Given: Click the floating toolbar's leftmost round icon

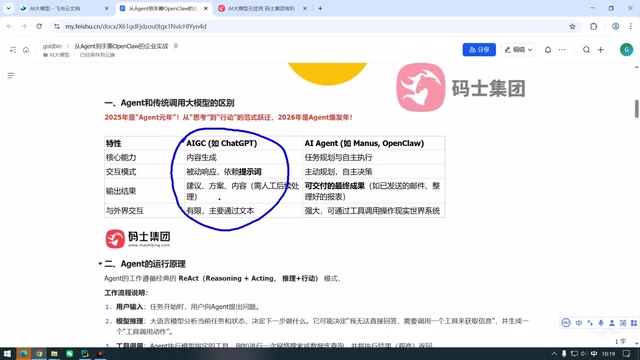Looking at the screenshot, I should tap(566, 322).
